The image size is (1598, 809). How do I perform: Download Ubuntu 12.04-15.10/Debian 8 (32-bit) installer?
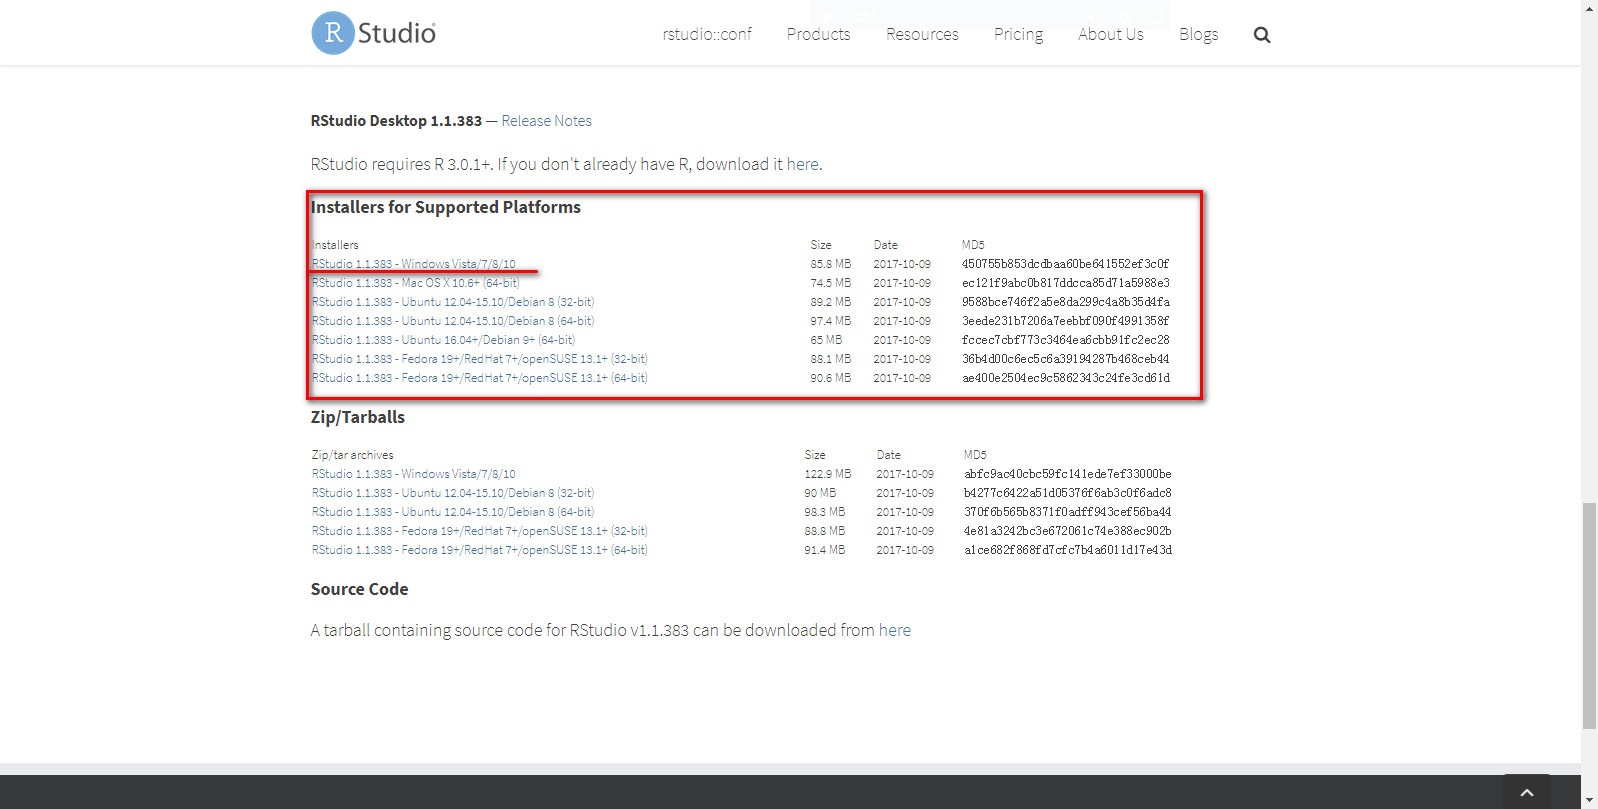[453, 302]
